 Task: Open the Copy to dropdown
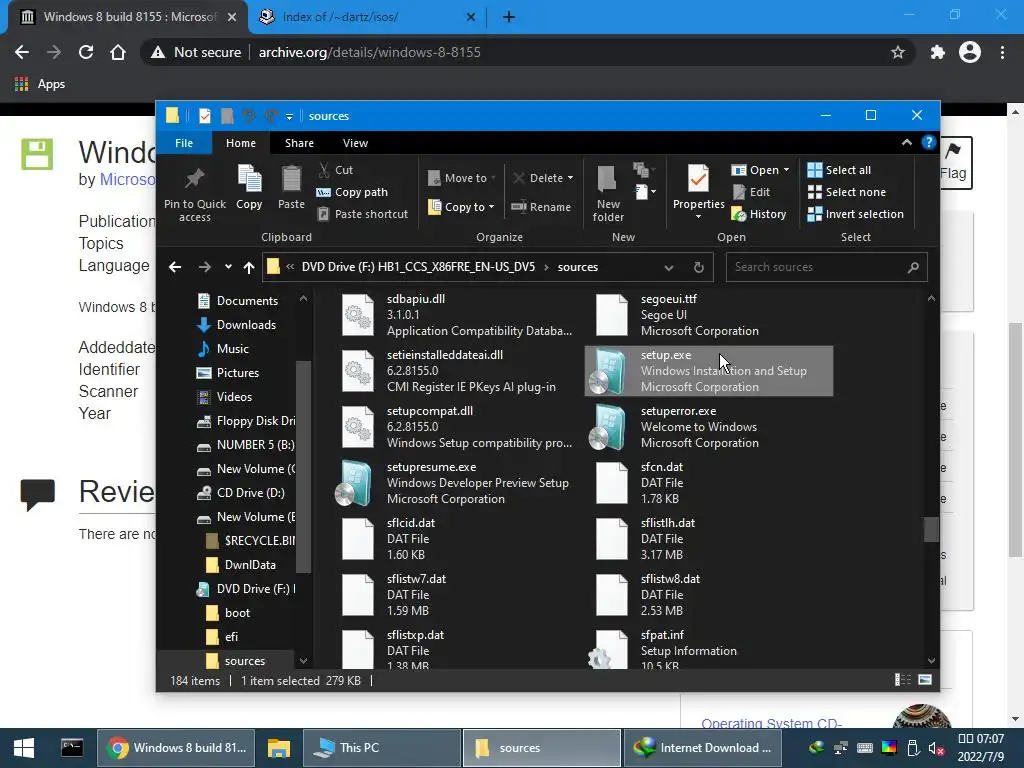460,207
